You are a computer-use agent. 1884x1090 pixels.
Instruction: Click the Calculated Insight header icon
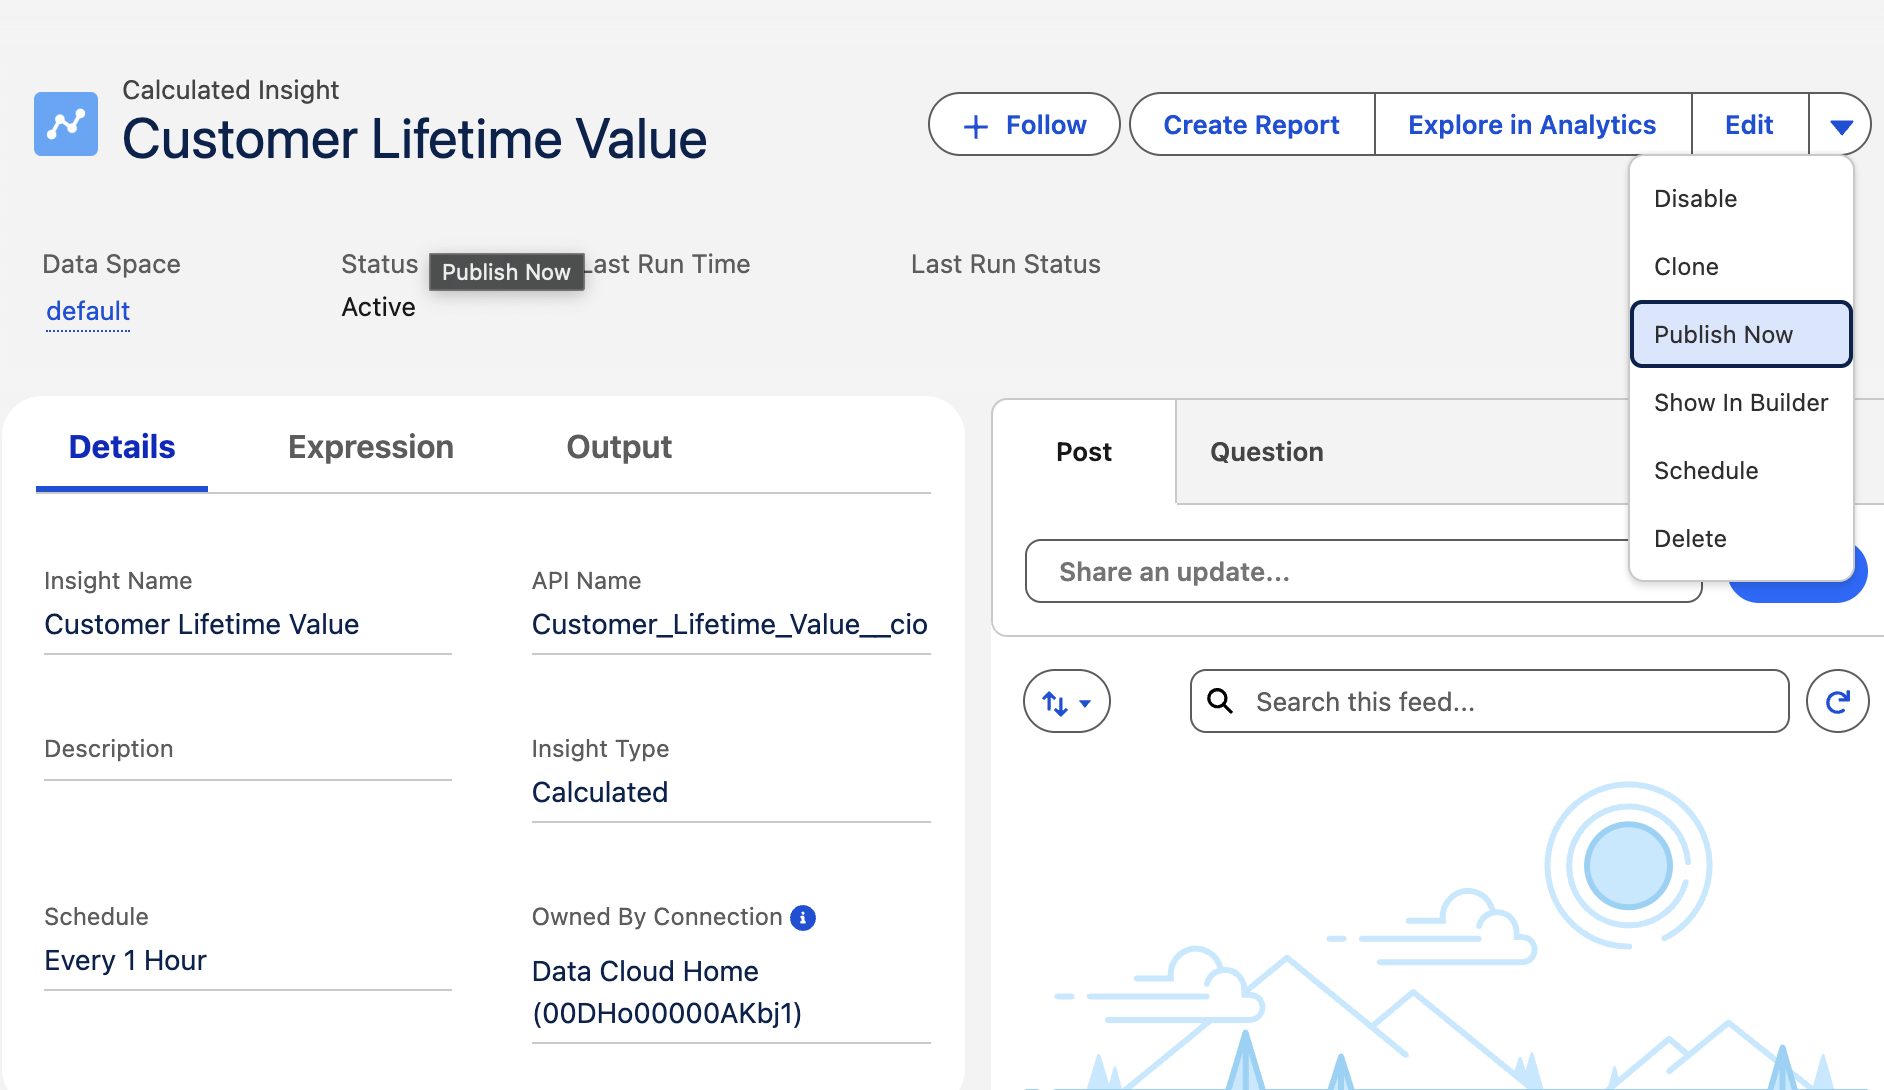[66, 124]
